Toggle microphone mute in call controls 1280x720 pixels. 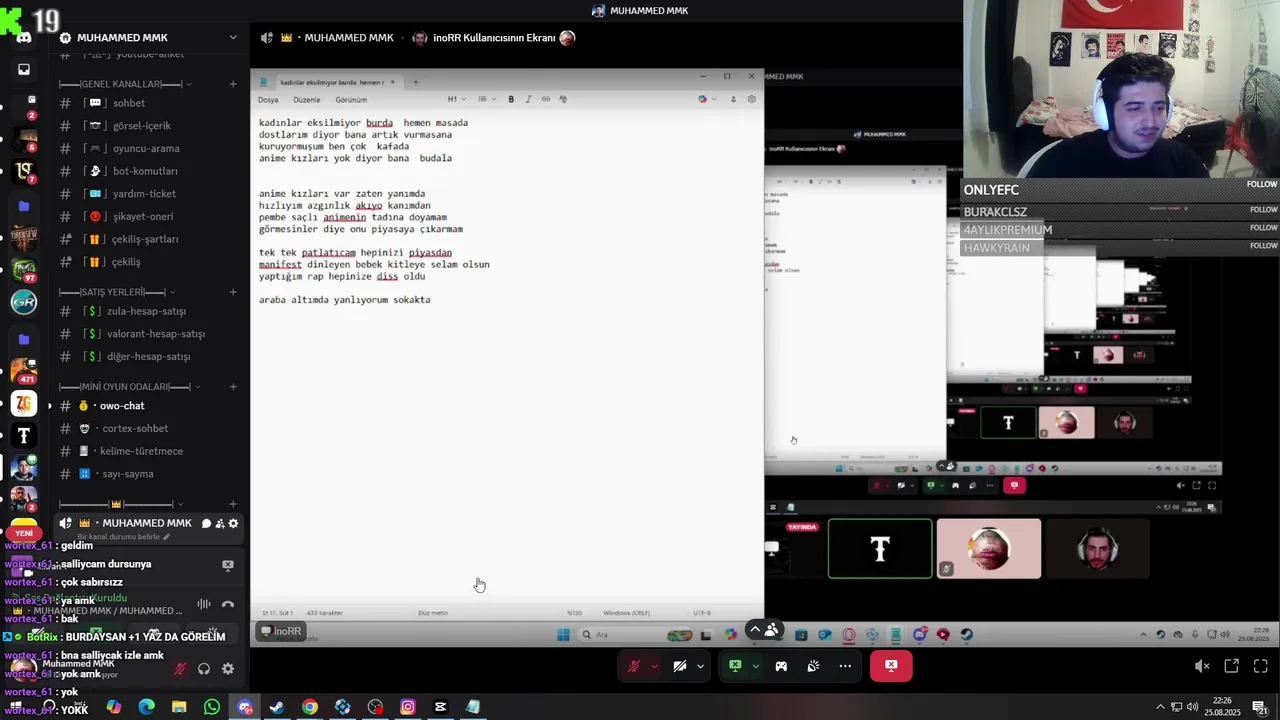point(634,666)
